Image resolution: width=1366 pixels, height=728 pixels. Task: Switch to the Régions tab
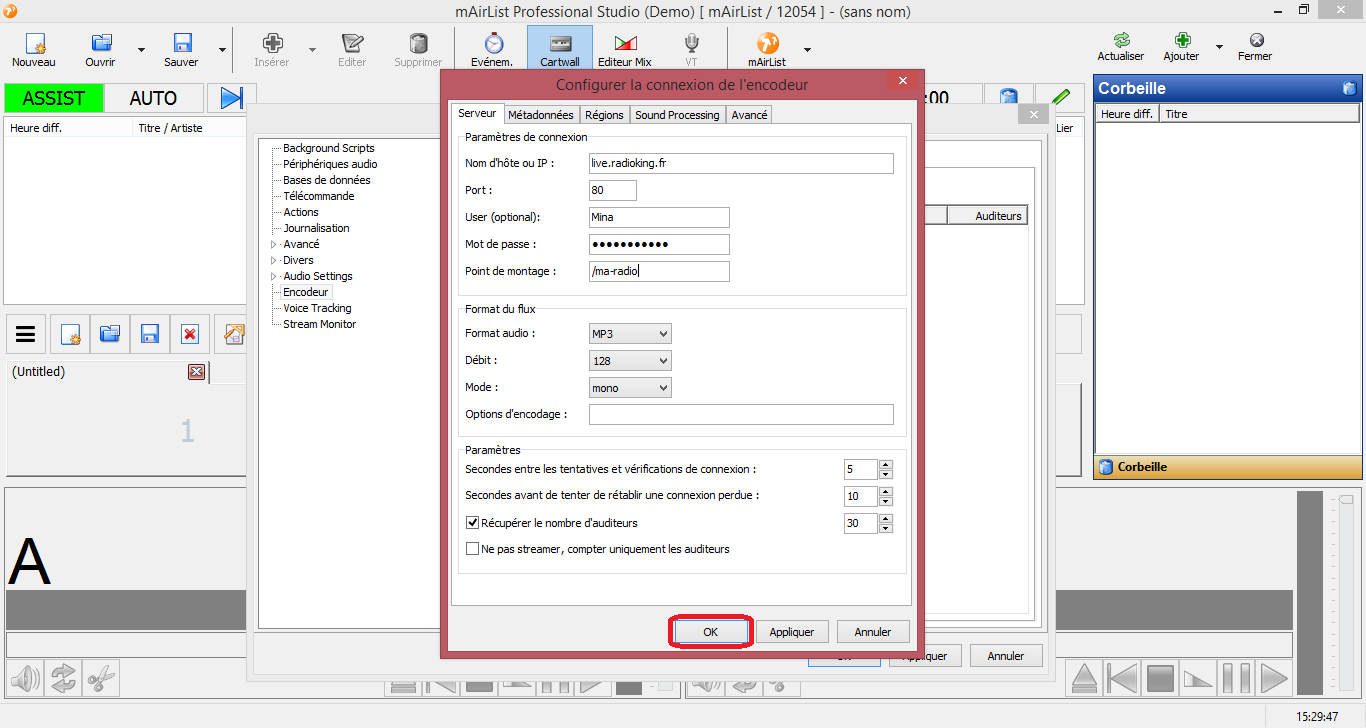tap(604, 115)
